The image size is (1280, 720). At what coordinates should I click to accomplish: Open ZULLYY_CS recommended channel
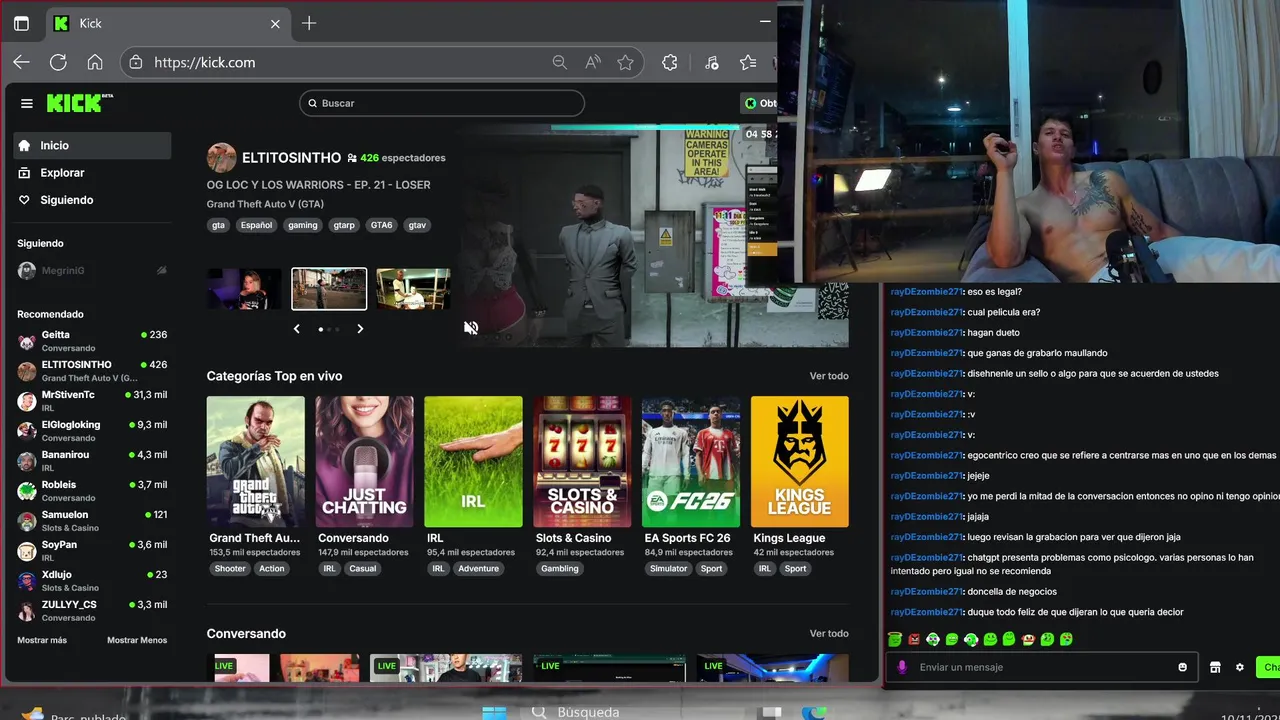point(92,611)
